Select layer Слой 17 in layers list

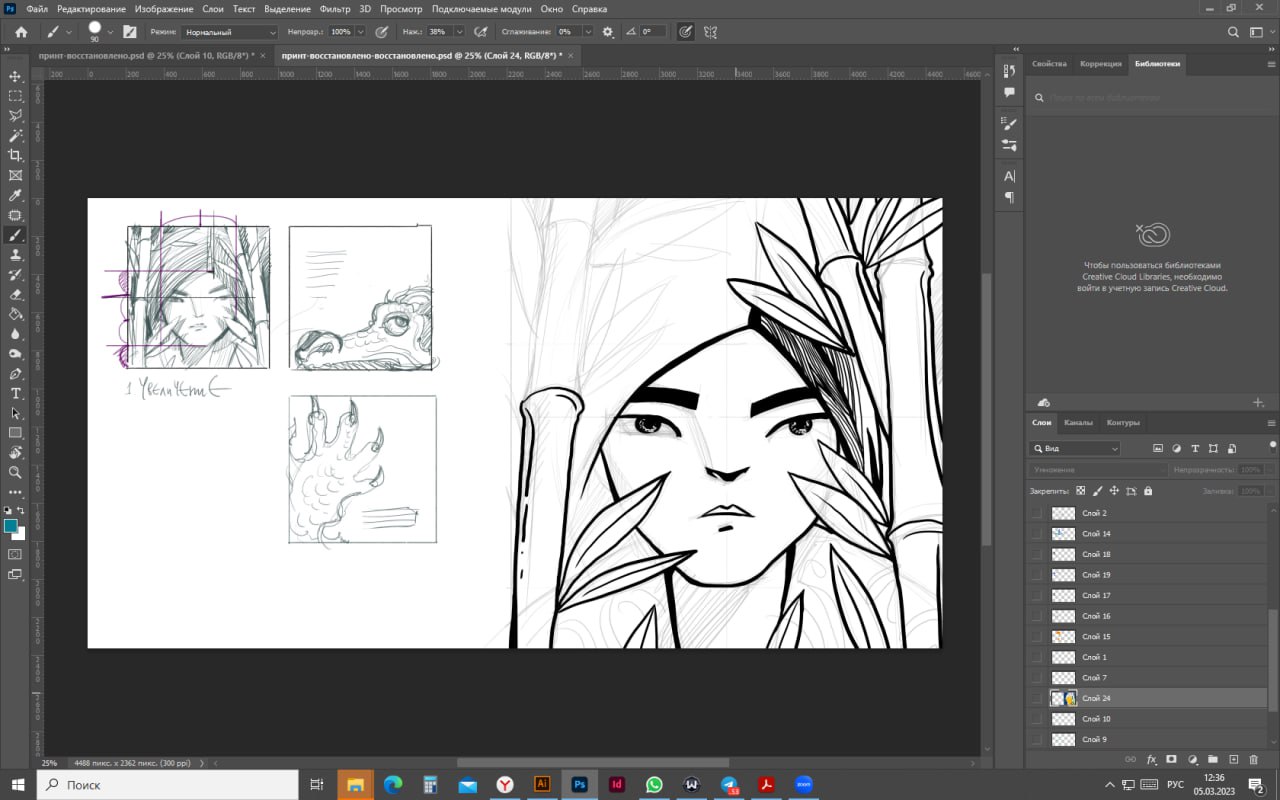(x=1096, y=596)
